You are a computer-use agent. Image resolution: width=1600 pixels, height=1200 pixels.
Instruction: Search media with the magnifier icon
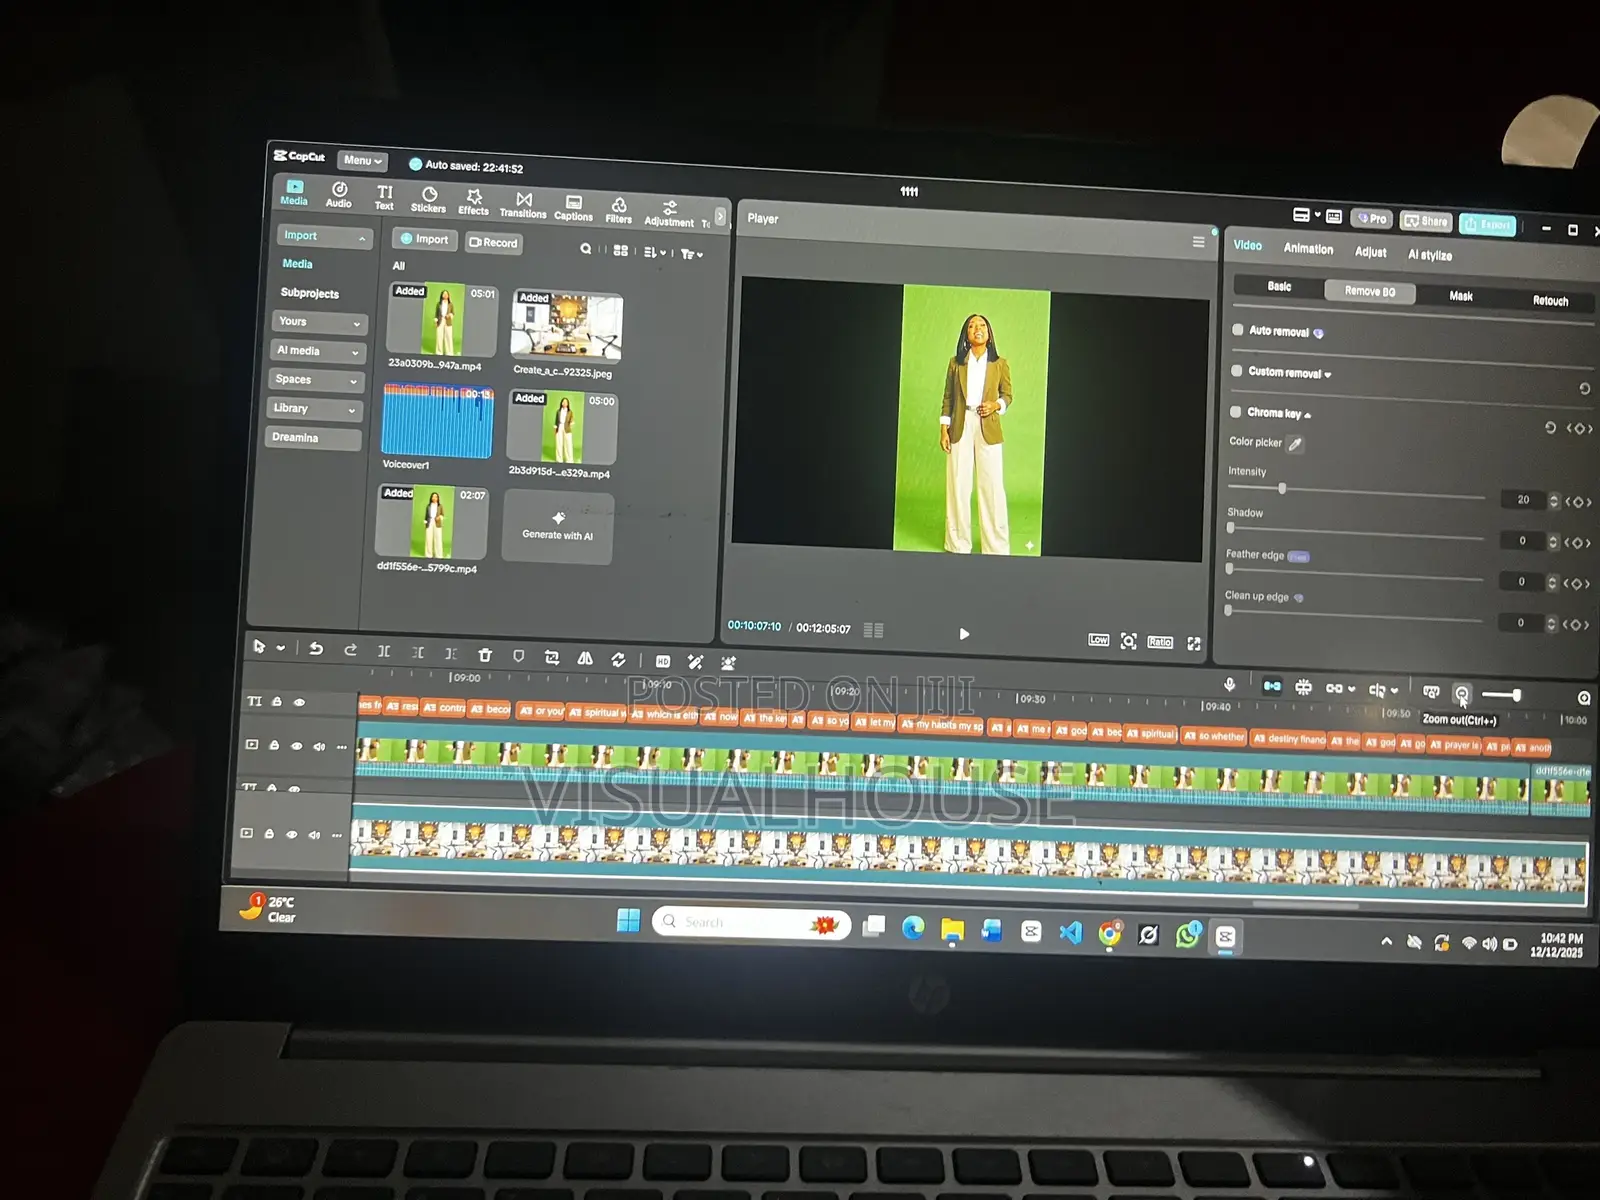click(586, 248)
